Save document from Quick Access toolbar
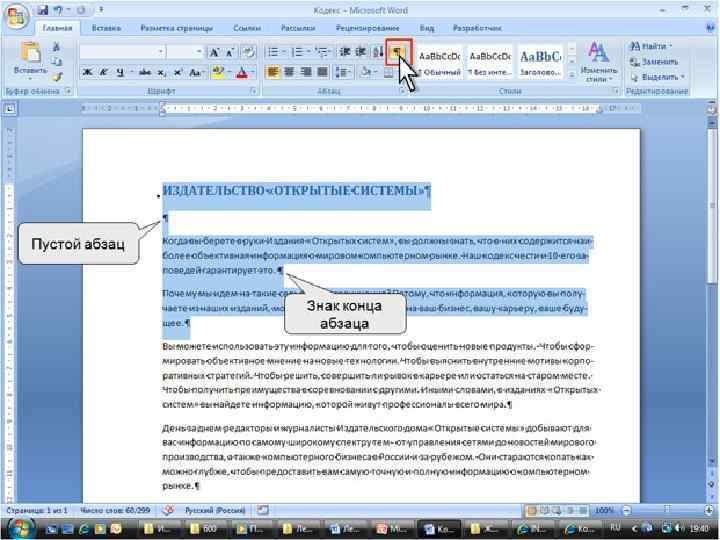This screenshot has height=540, width=720. coord(42,10)
